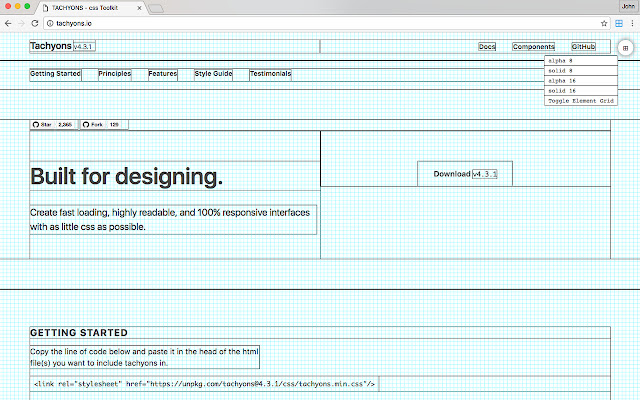Click the round grid overlay button
640x400 pixels.
point(625,48)
